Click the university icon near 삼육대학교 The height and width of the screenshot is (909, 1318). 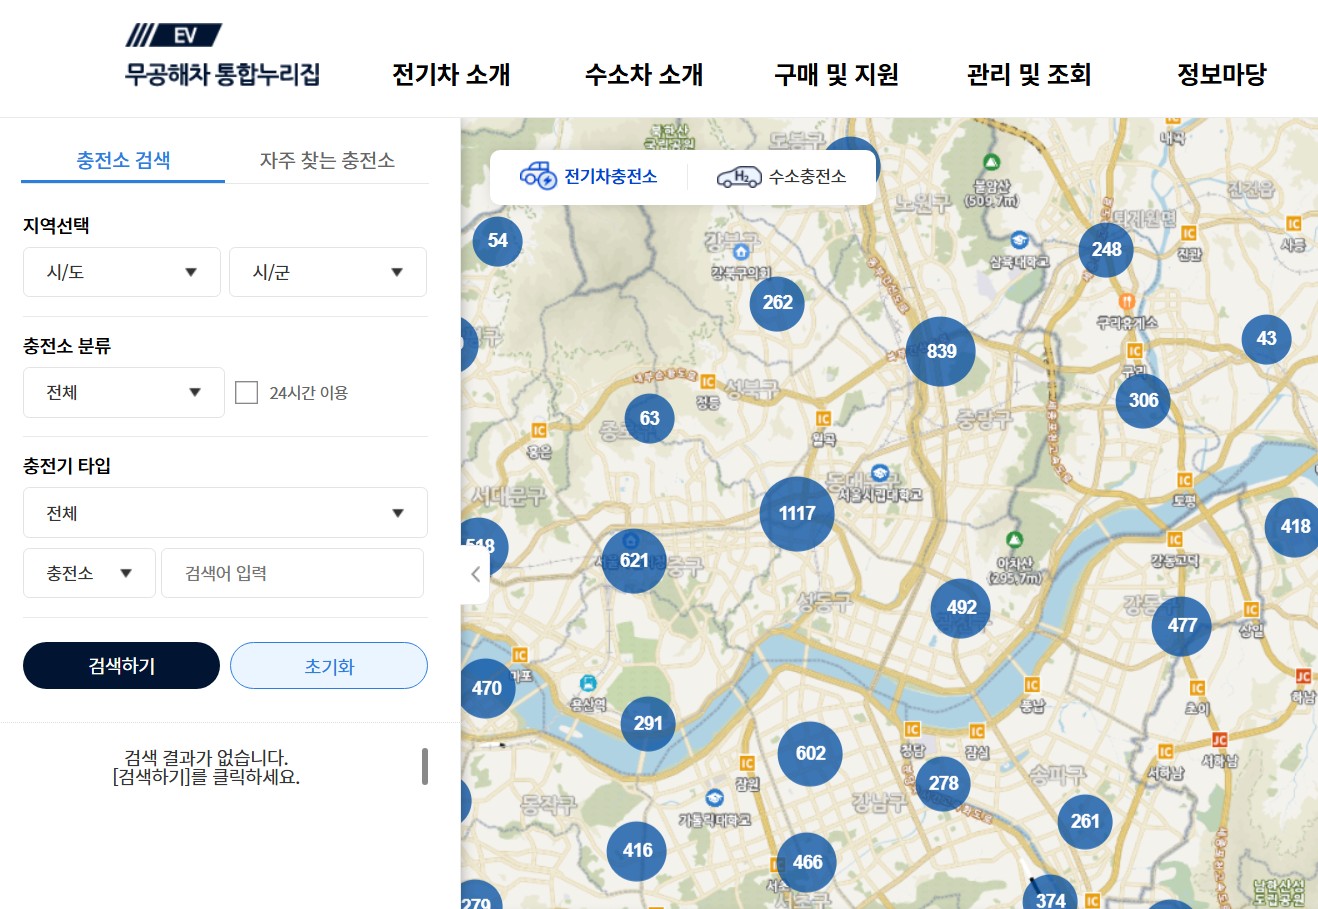coord(1020,240)
